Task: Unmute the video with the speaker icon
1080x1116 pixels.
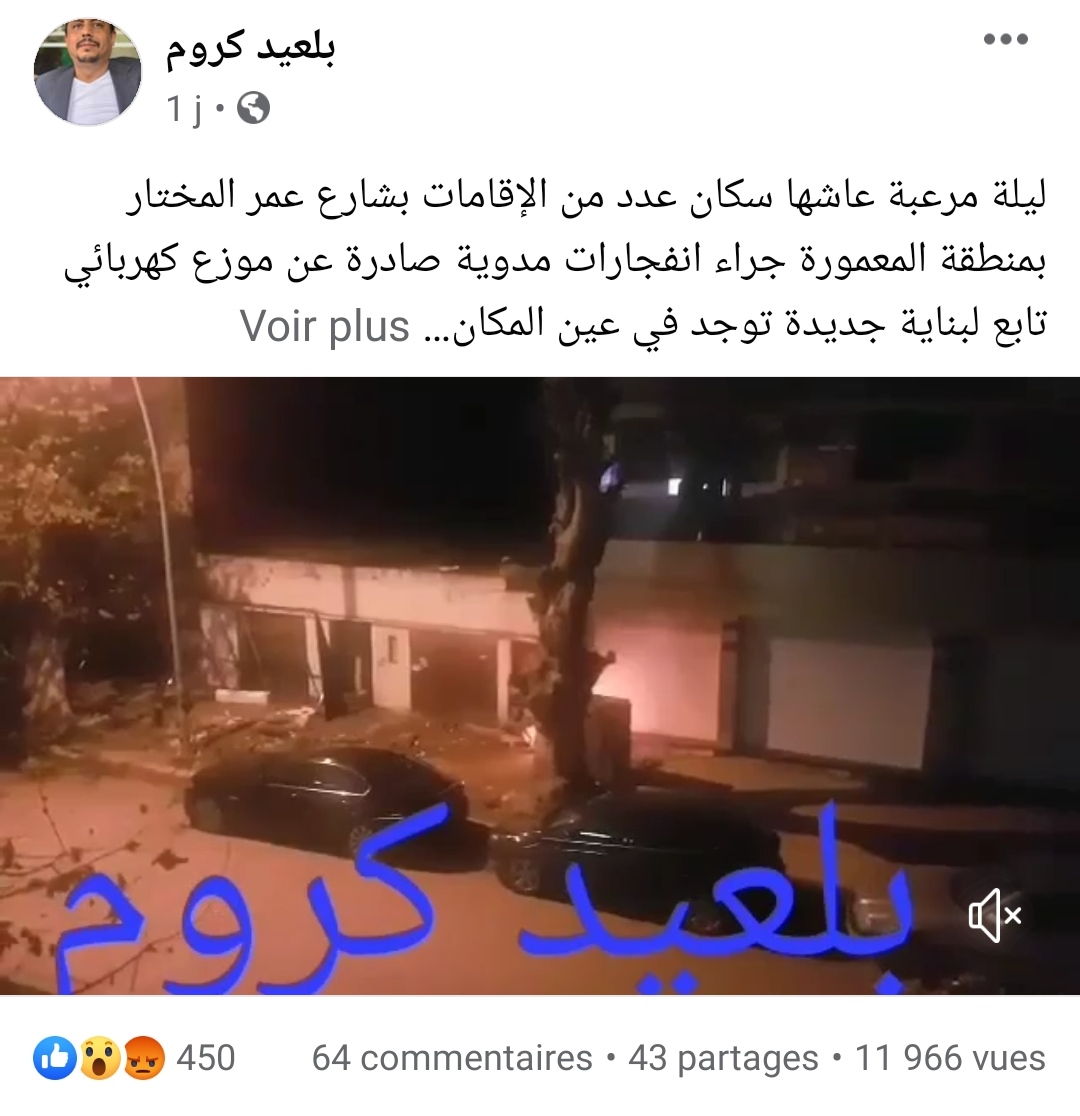Action: [995, 915]
